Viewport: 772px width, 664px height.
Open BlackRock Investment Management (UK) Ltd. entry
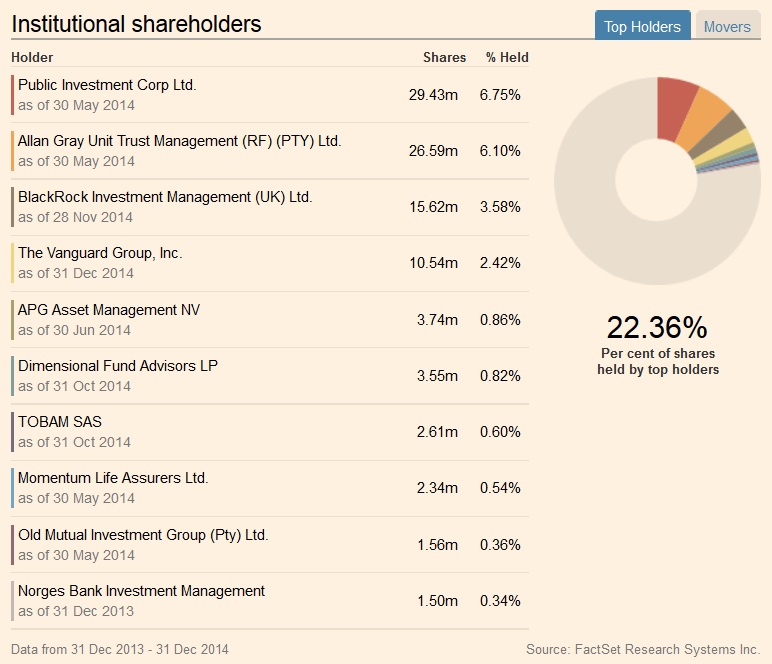pyautogui.click(x=165, y=198)
